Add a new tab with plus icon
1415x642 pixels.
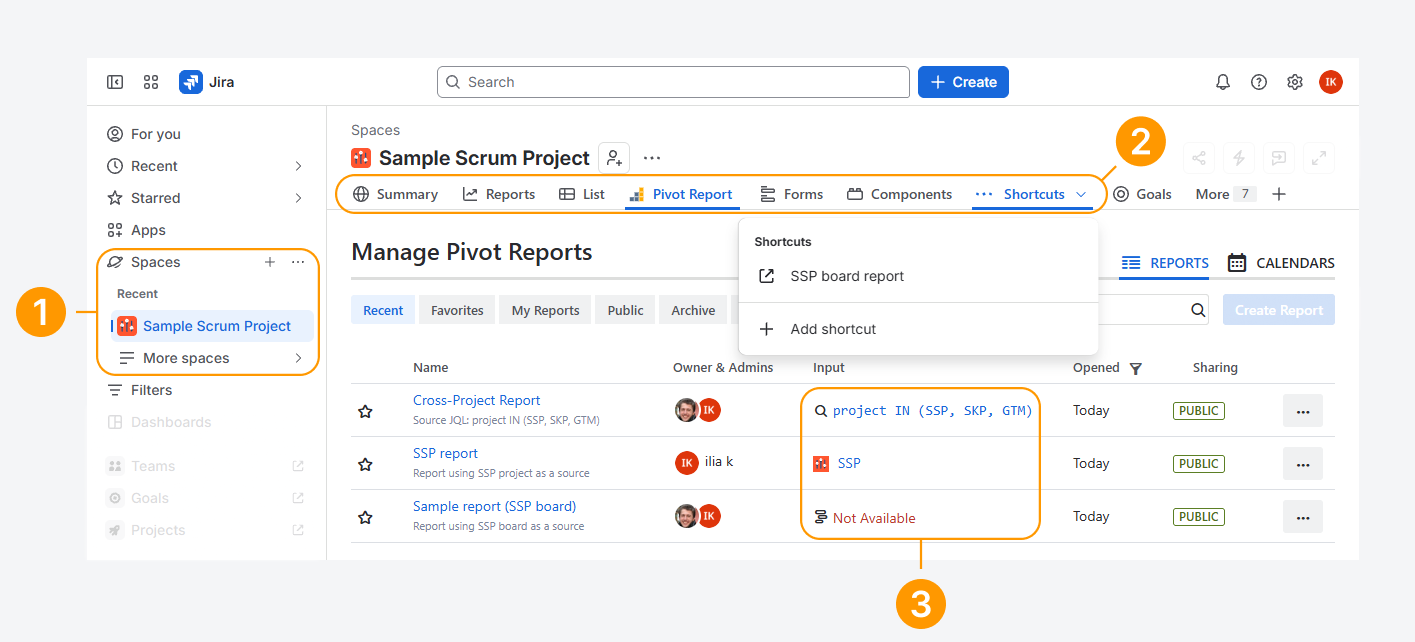(x=1279, y=194)
